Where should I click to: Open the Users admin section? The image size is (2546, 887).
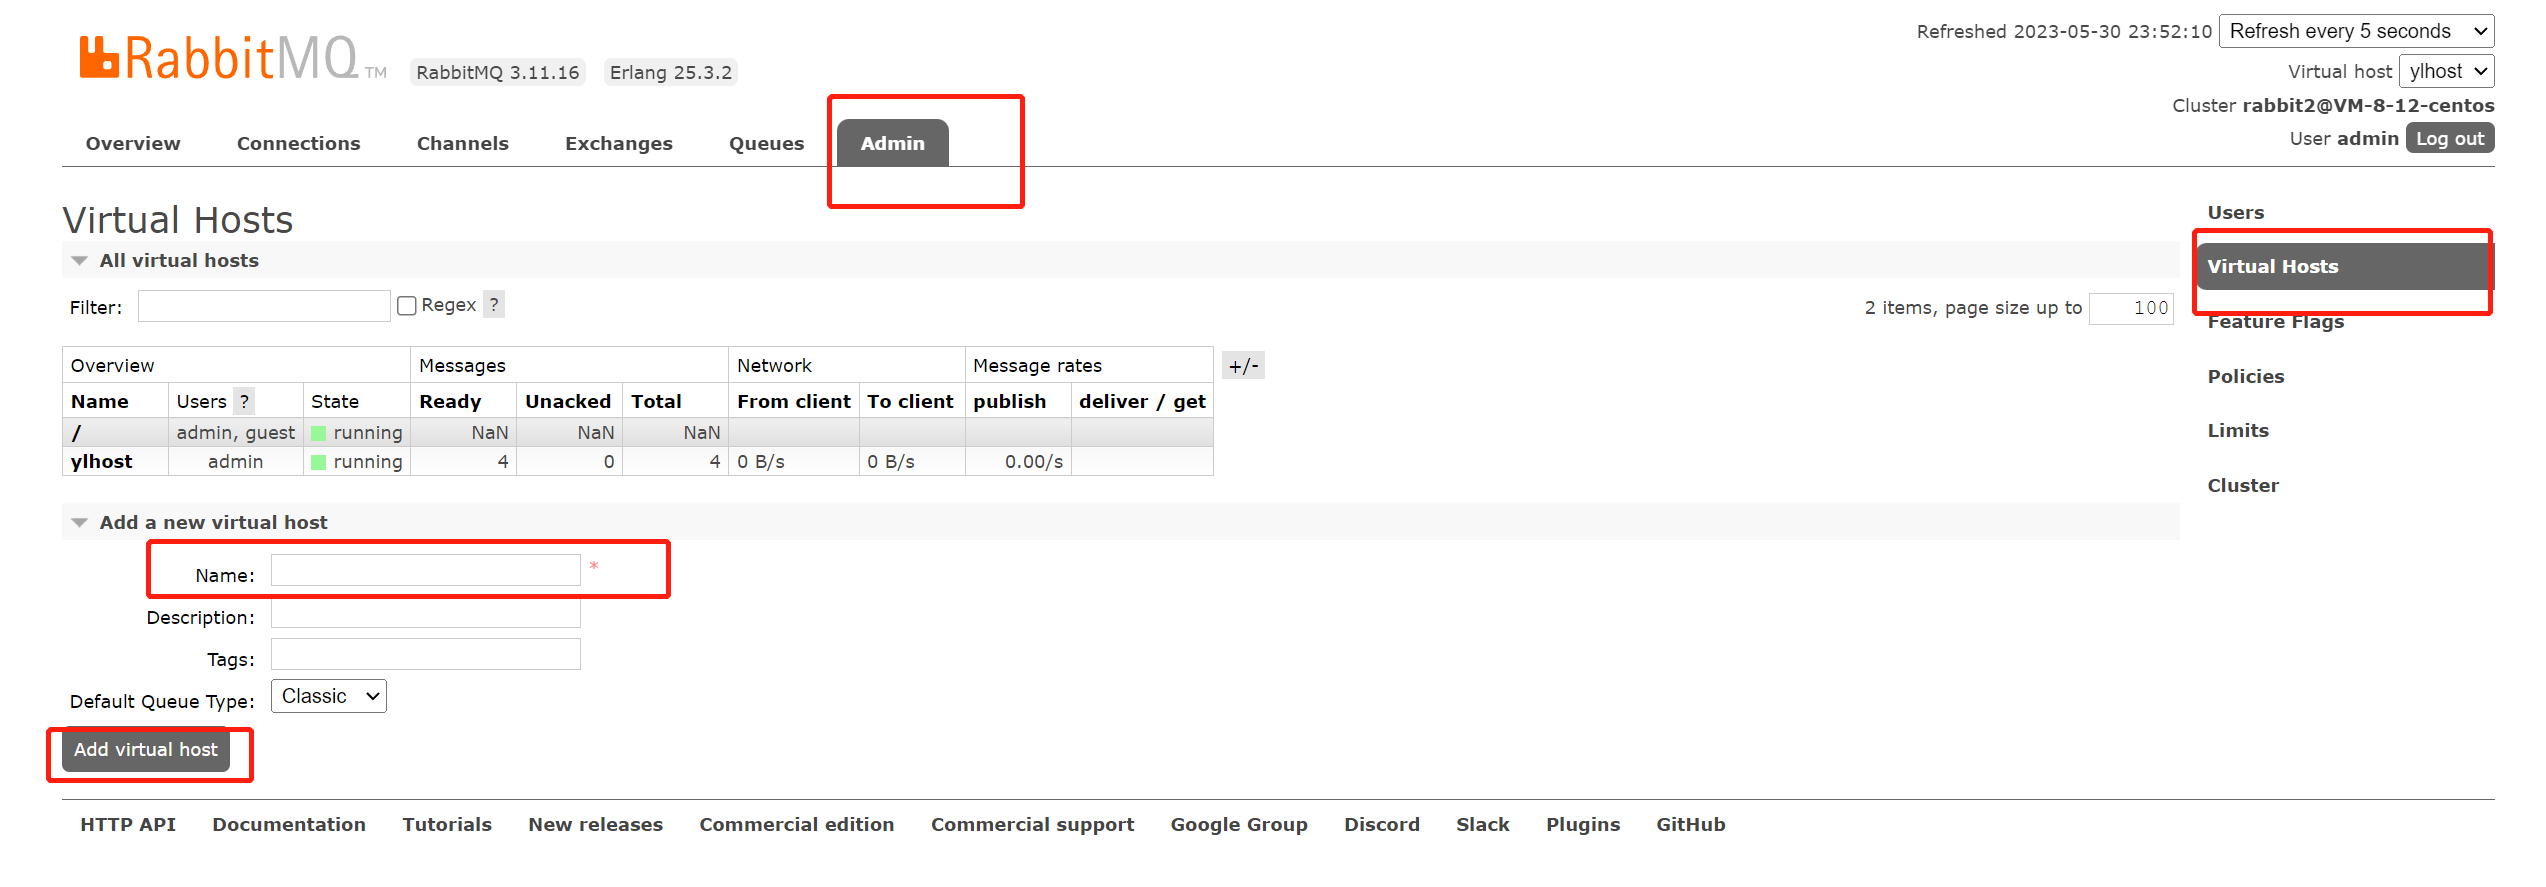point(2235,212)
